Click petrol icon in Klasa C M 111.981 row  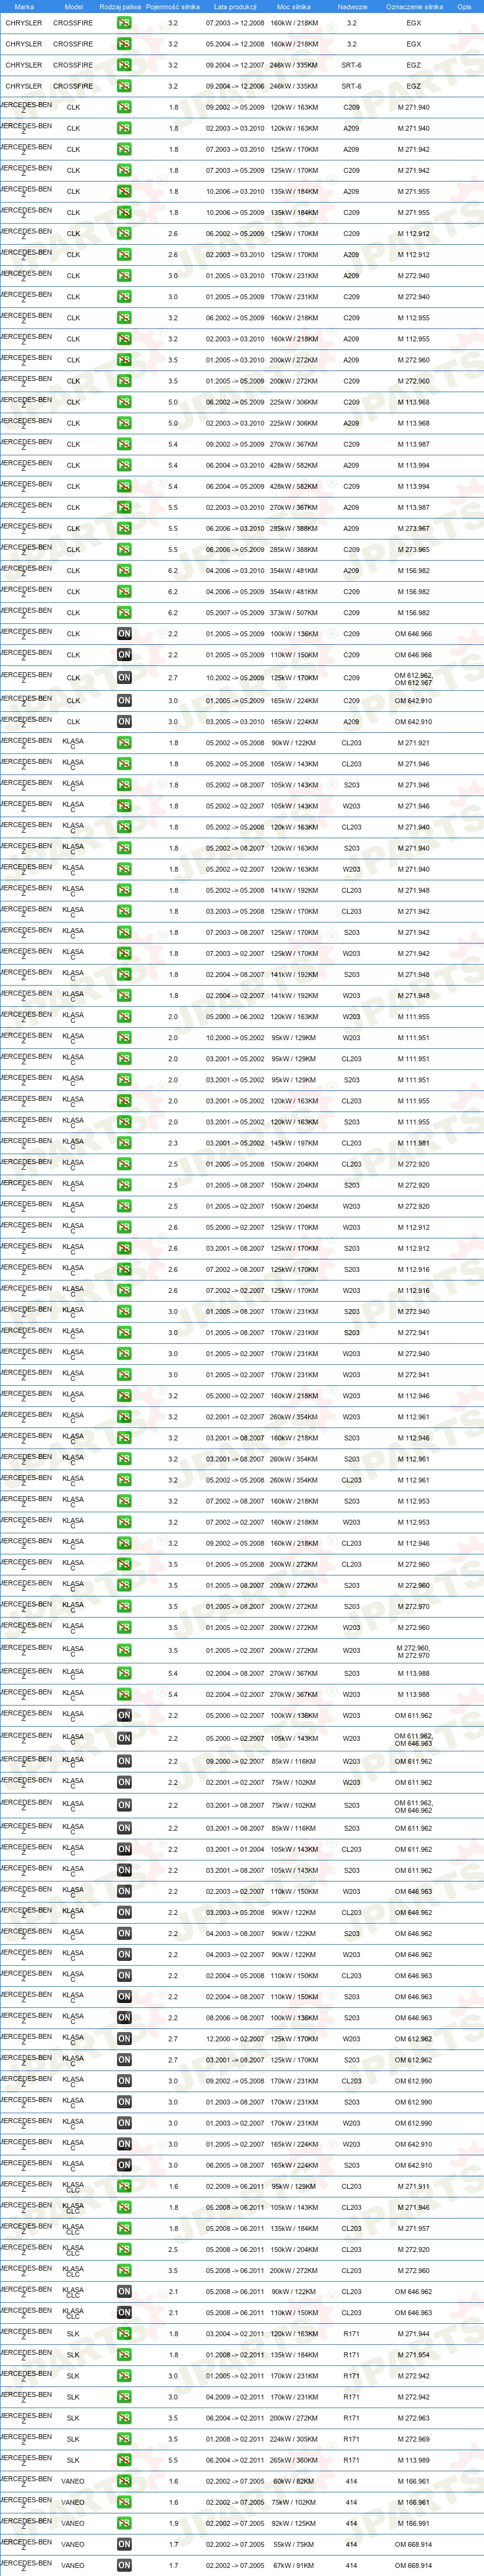(124, 1143)
